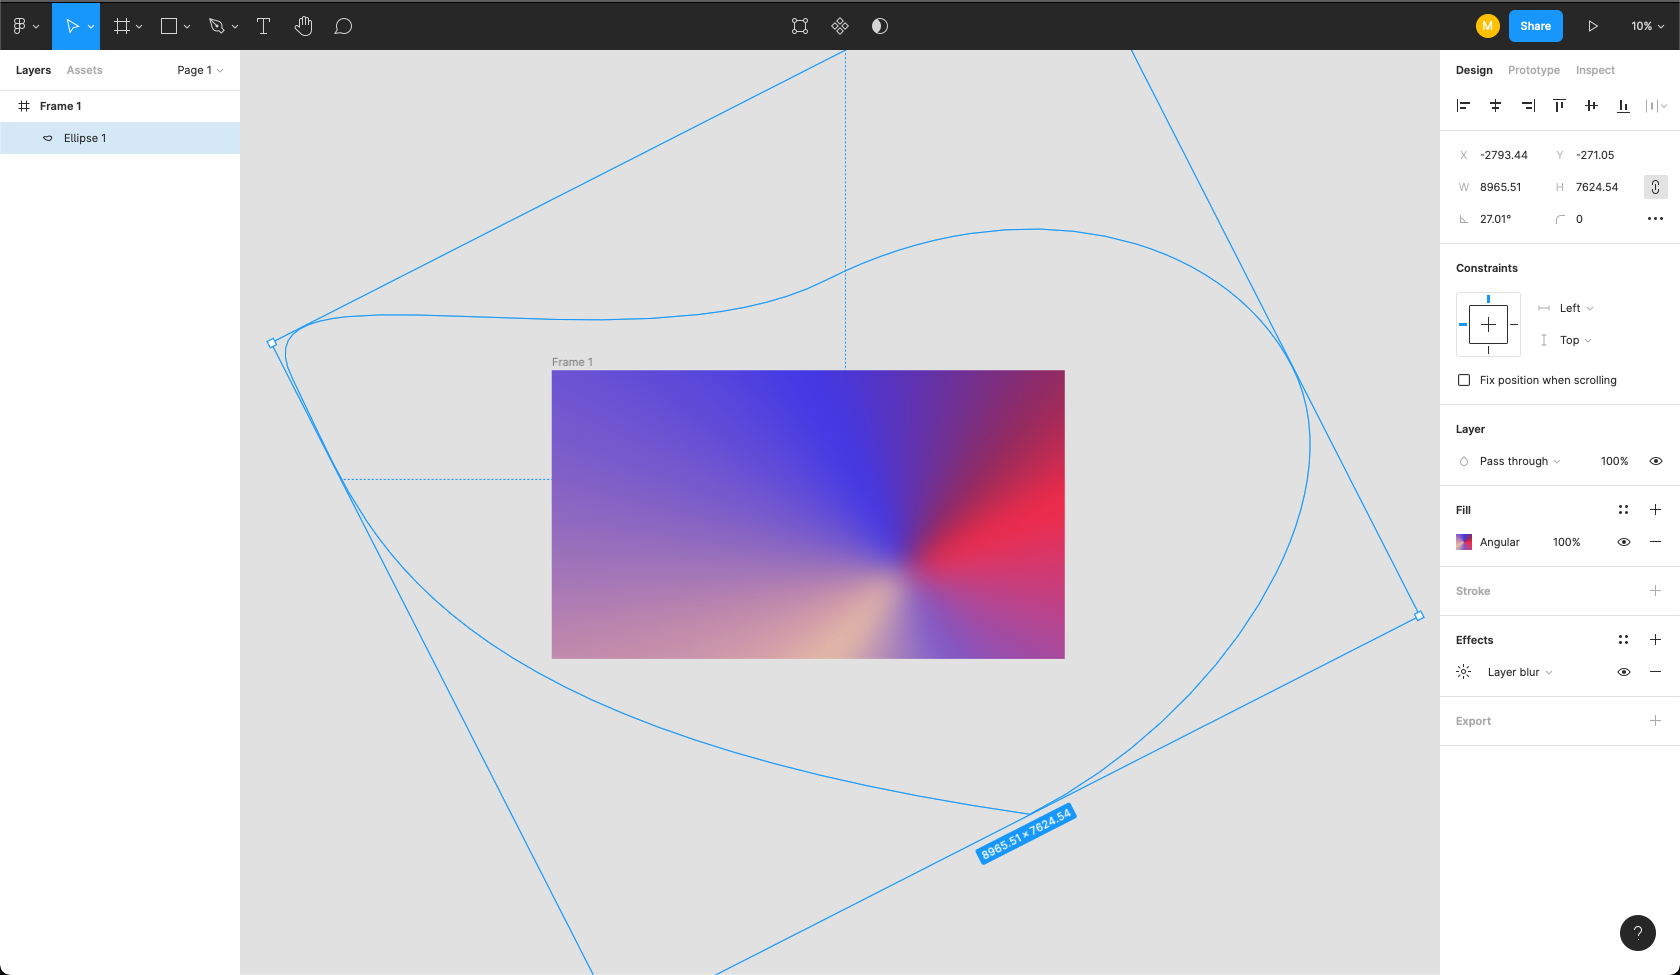The height and width of the screenshot is (975, 1680).
Task: Click the Edit Object icon in toolbar
Action: point(800,26)
